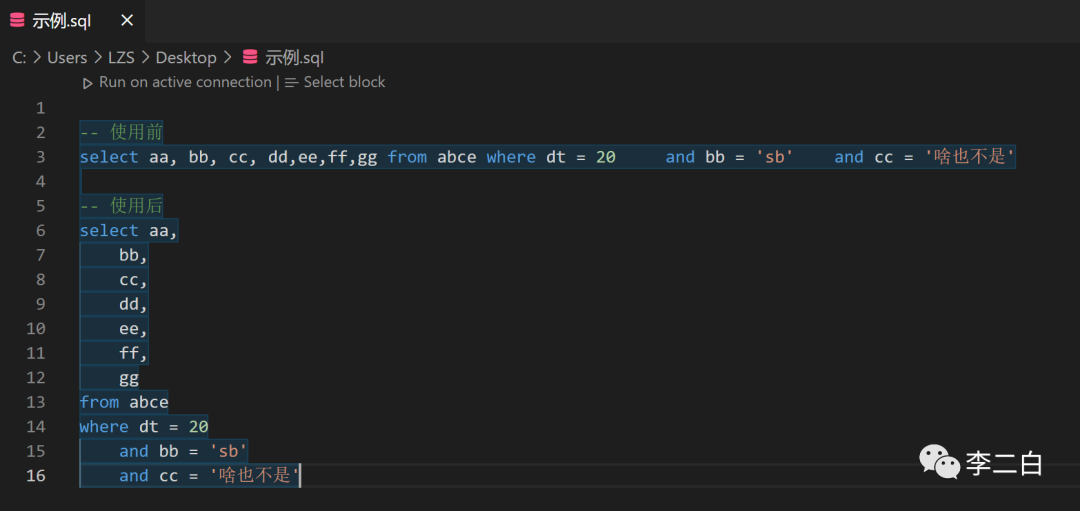Run the query via Run on active connection
The height and width of the screenshot is (511, 1080).
[x=185, y=82]
